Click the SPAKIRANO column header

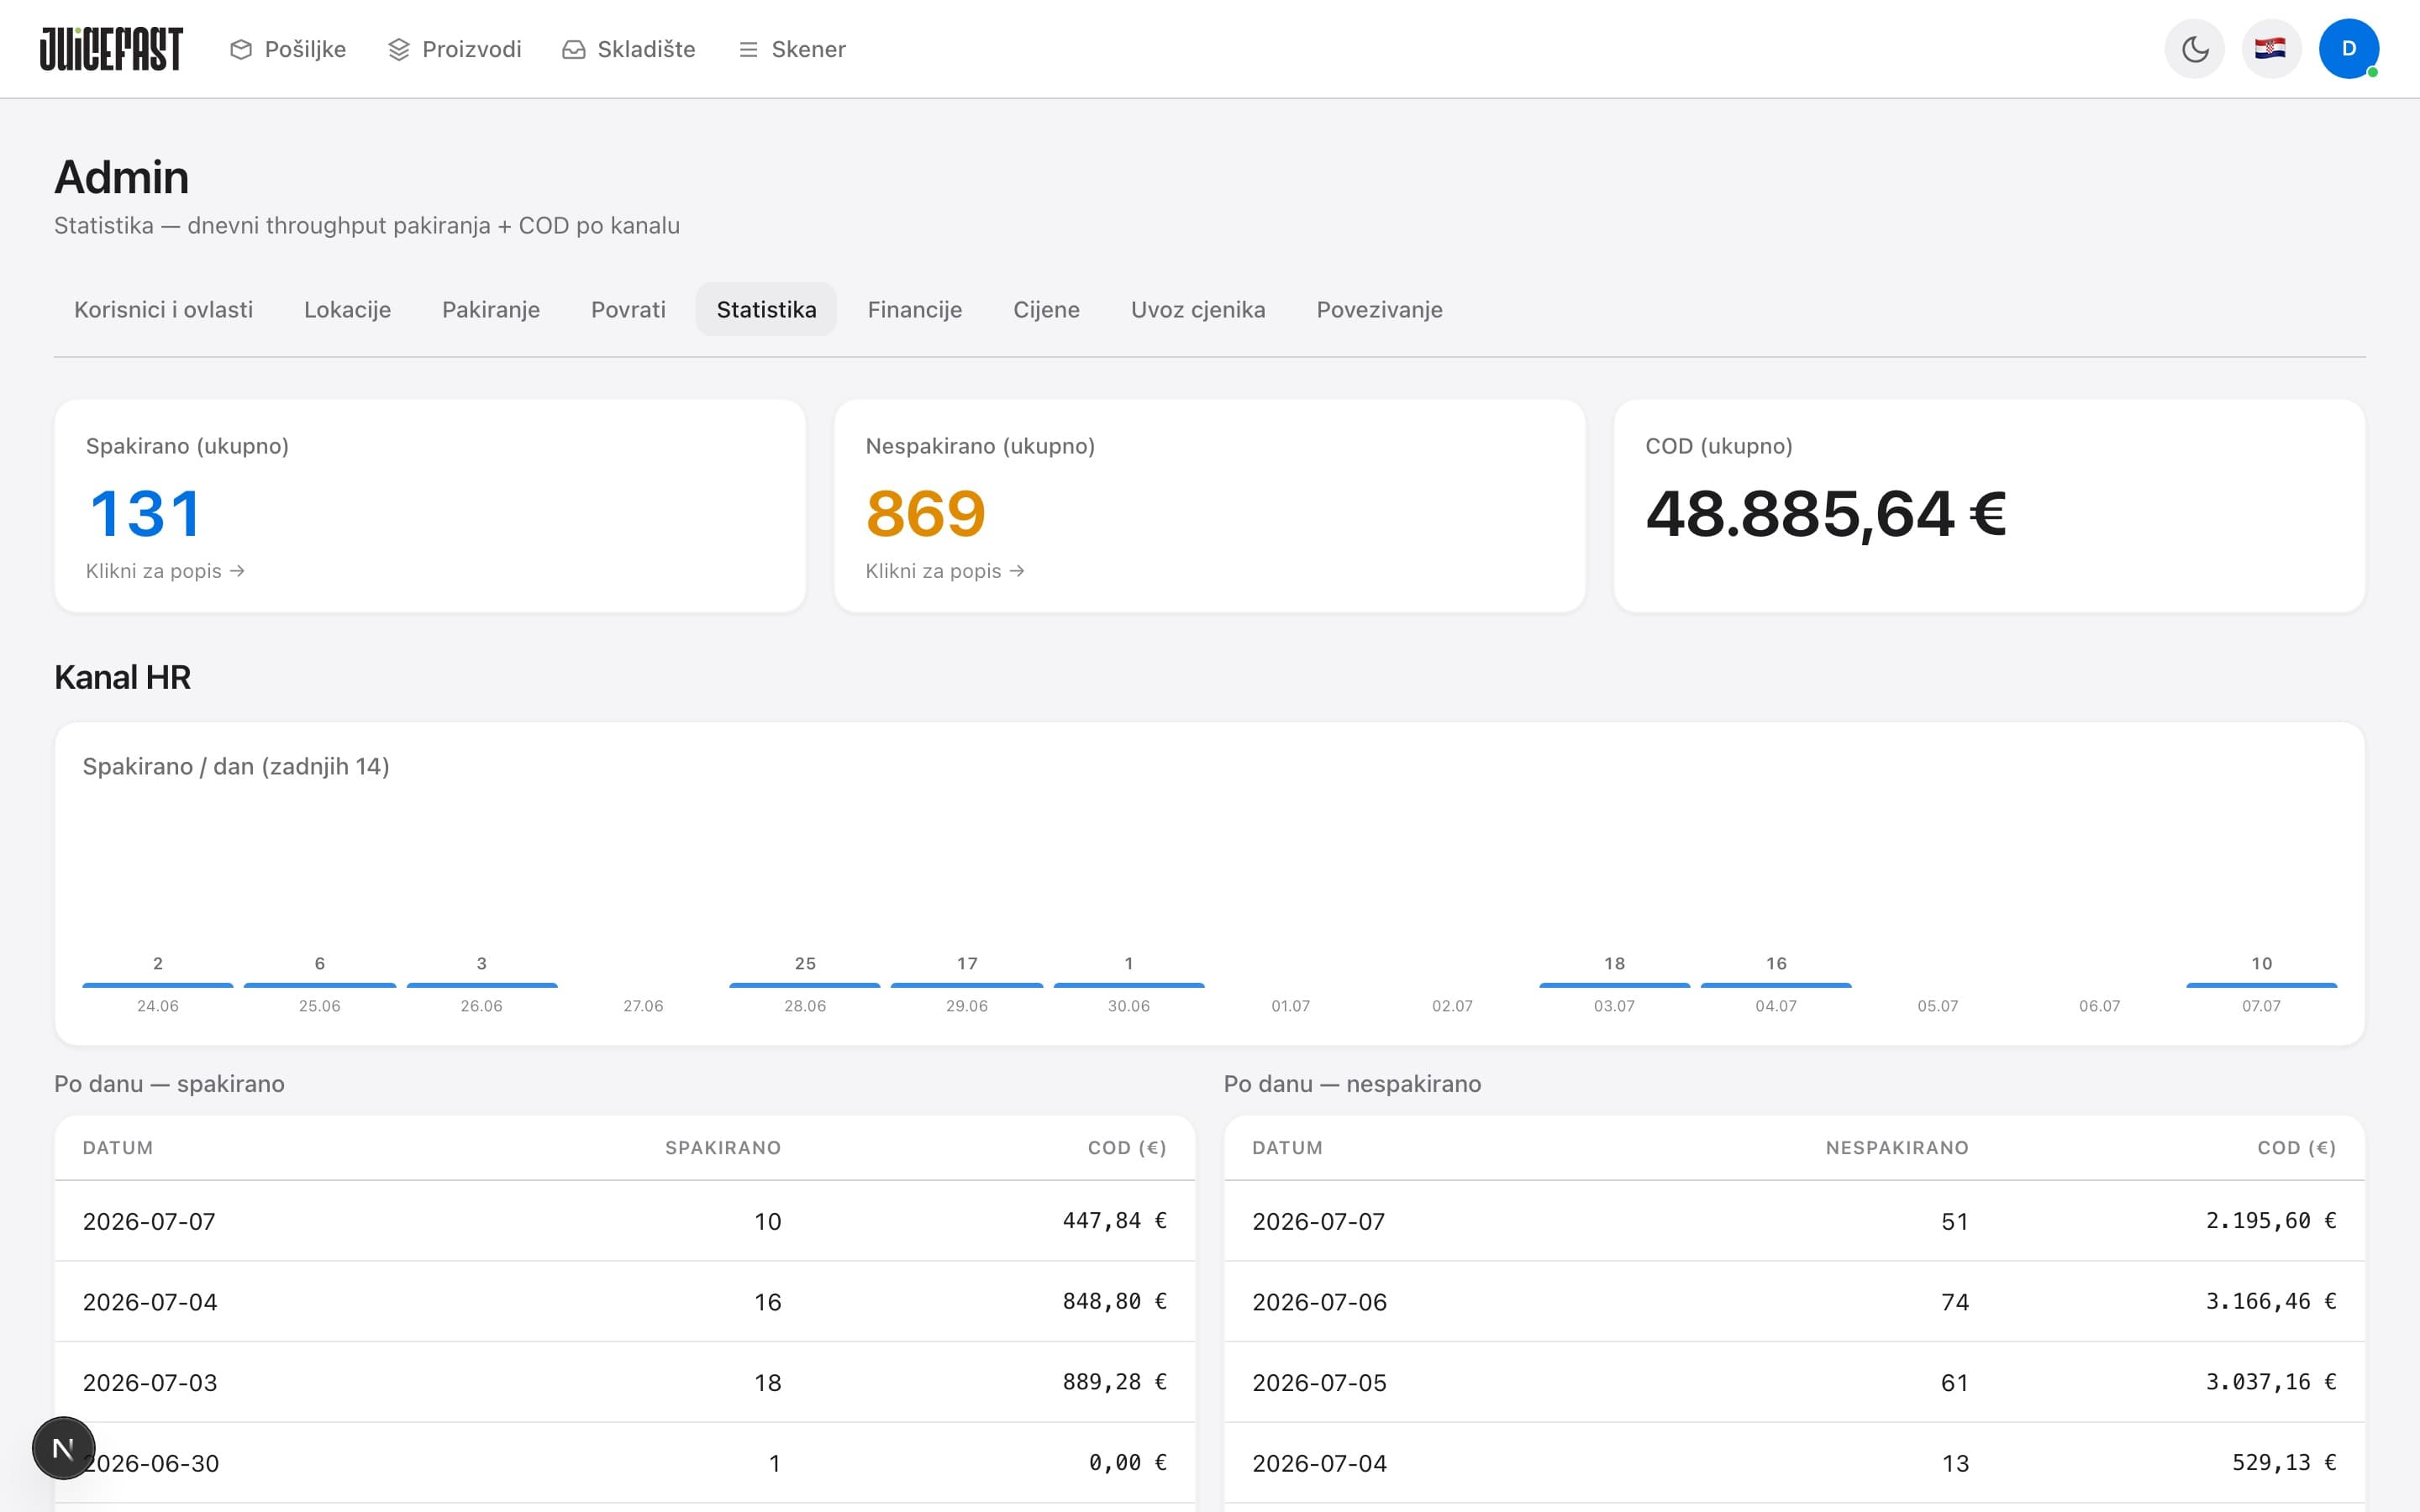723,1148
